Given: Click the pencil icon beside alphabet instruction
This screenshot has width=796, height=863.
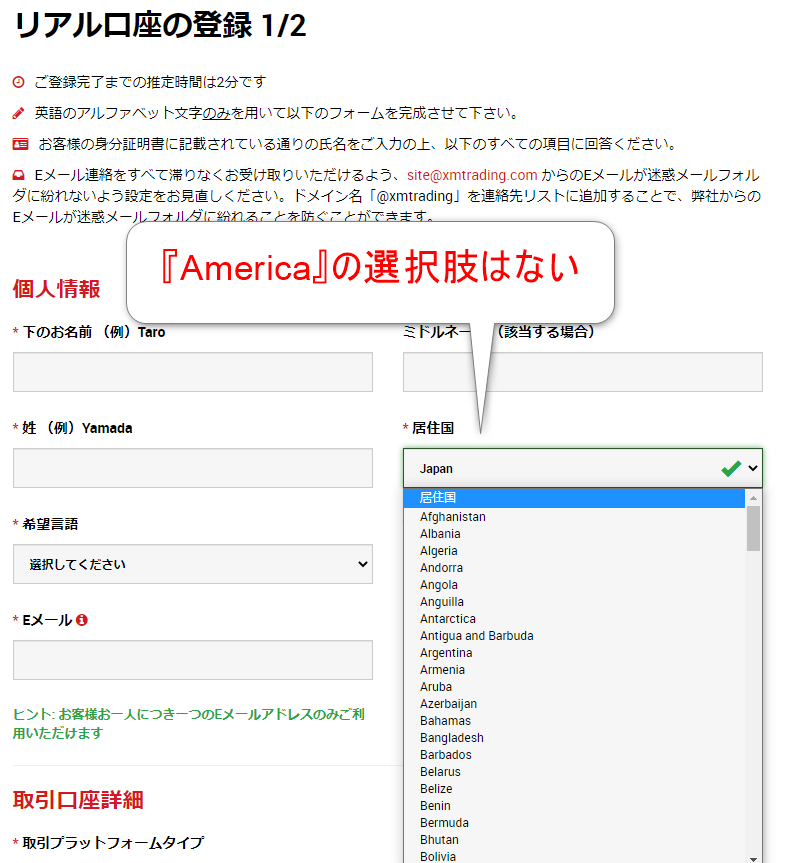Looking at the screenshot, I should tap(19, 113).
